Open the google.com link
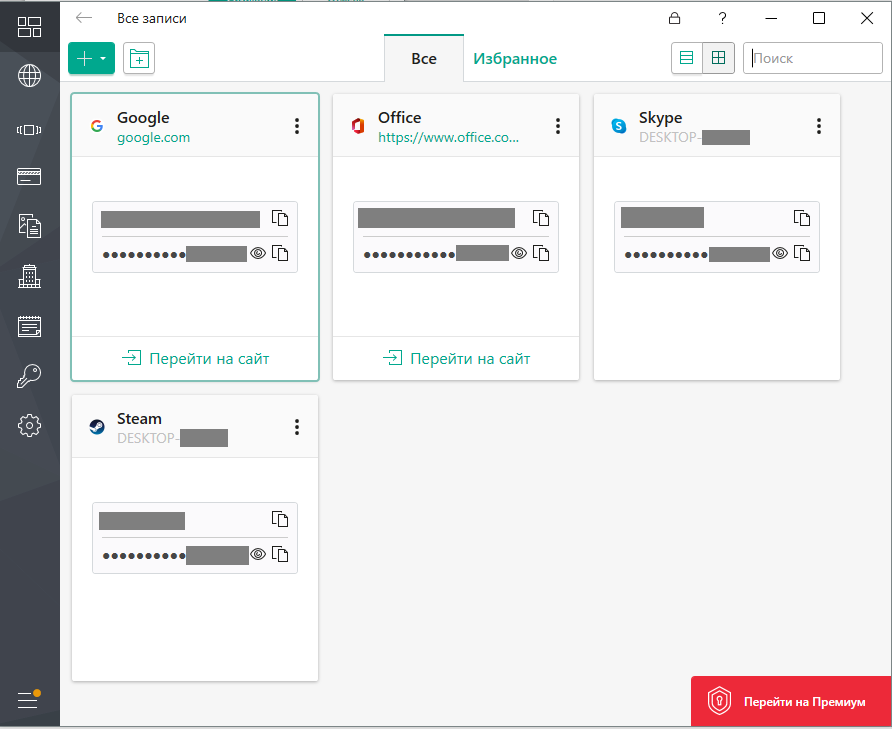This screenshot has width=892, height=729. (x=154, y=138)
